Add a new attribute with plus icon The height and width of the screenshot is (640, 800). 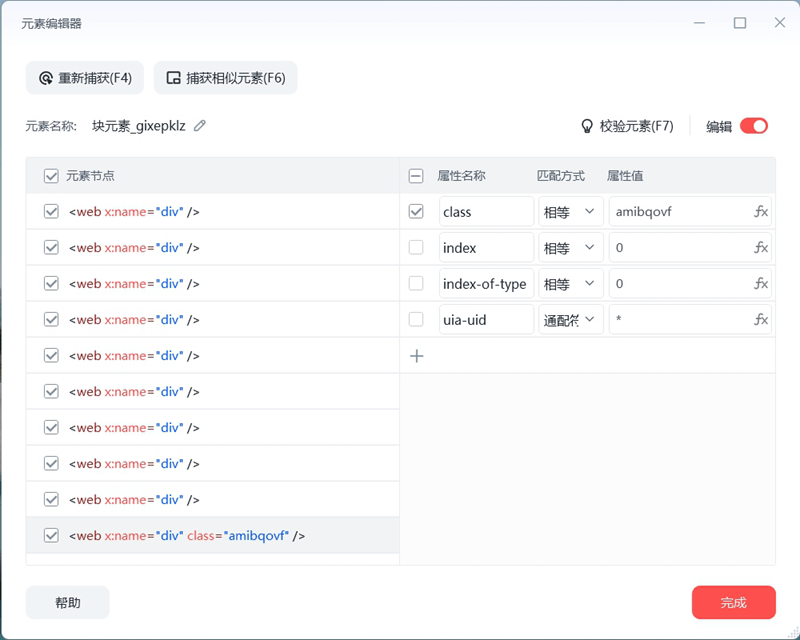click(416, 356)
